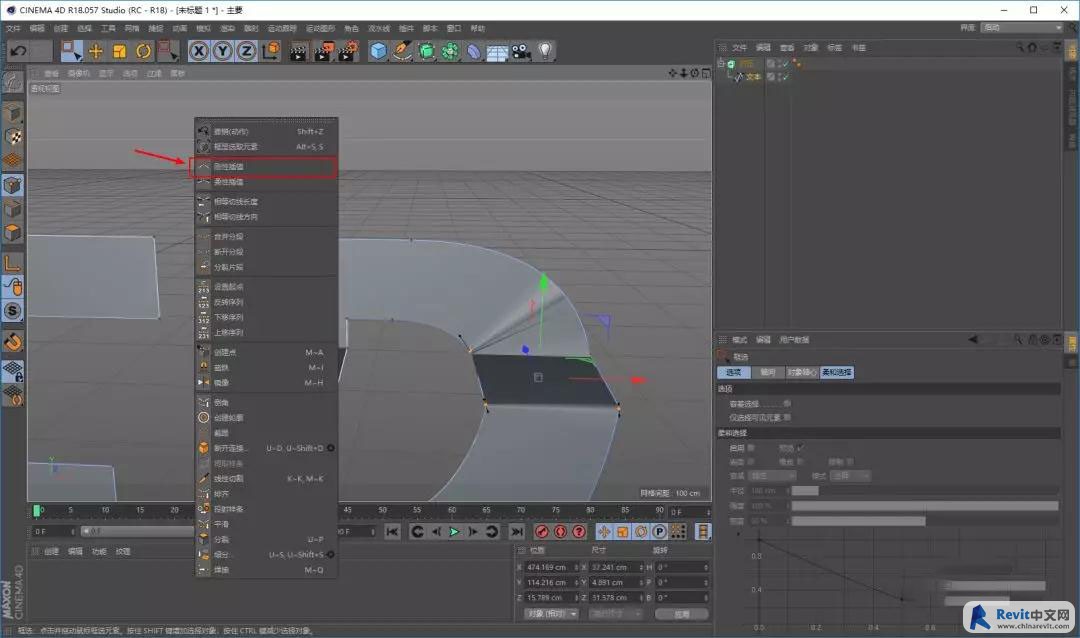Choose the spline pen tool icon

(x=402, y=51)
